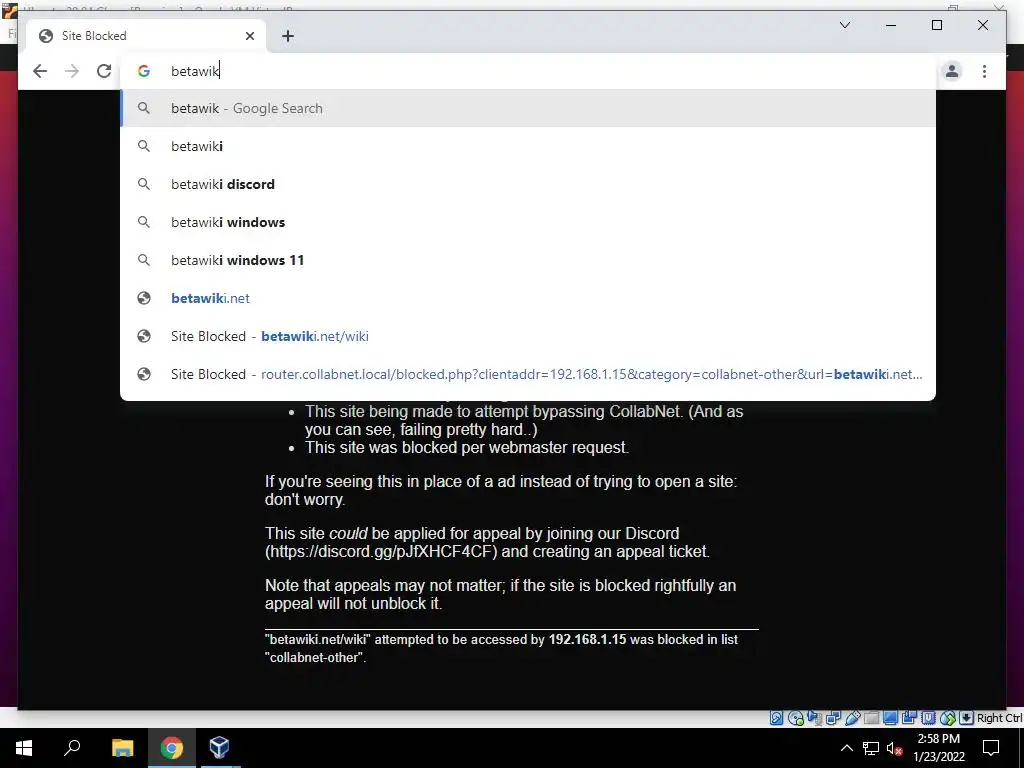1024x768 pixels.
Task: Open Chrome's three-dot menu
Action: (x=984, y=71)
